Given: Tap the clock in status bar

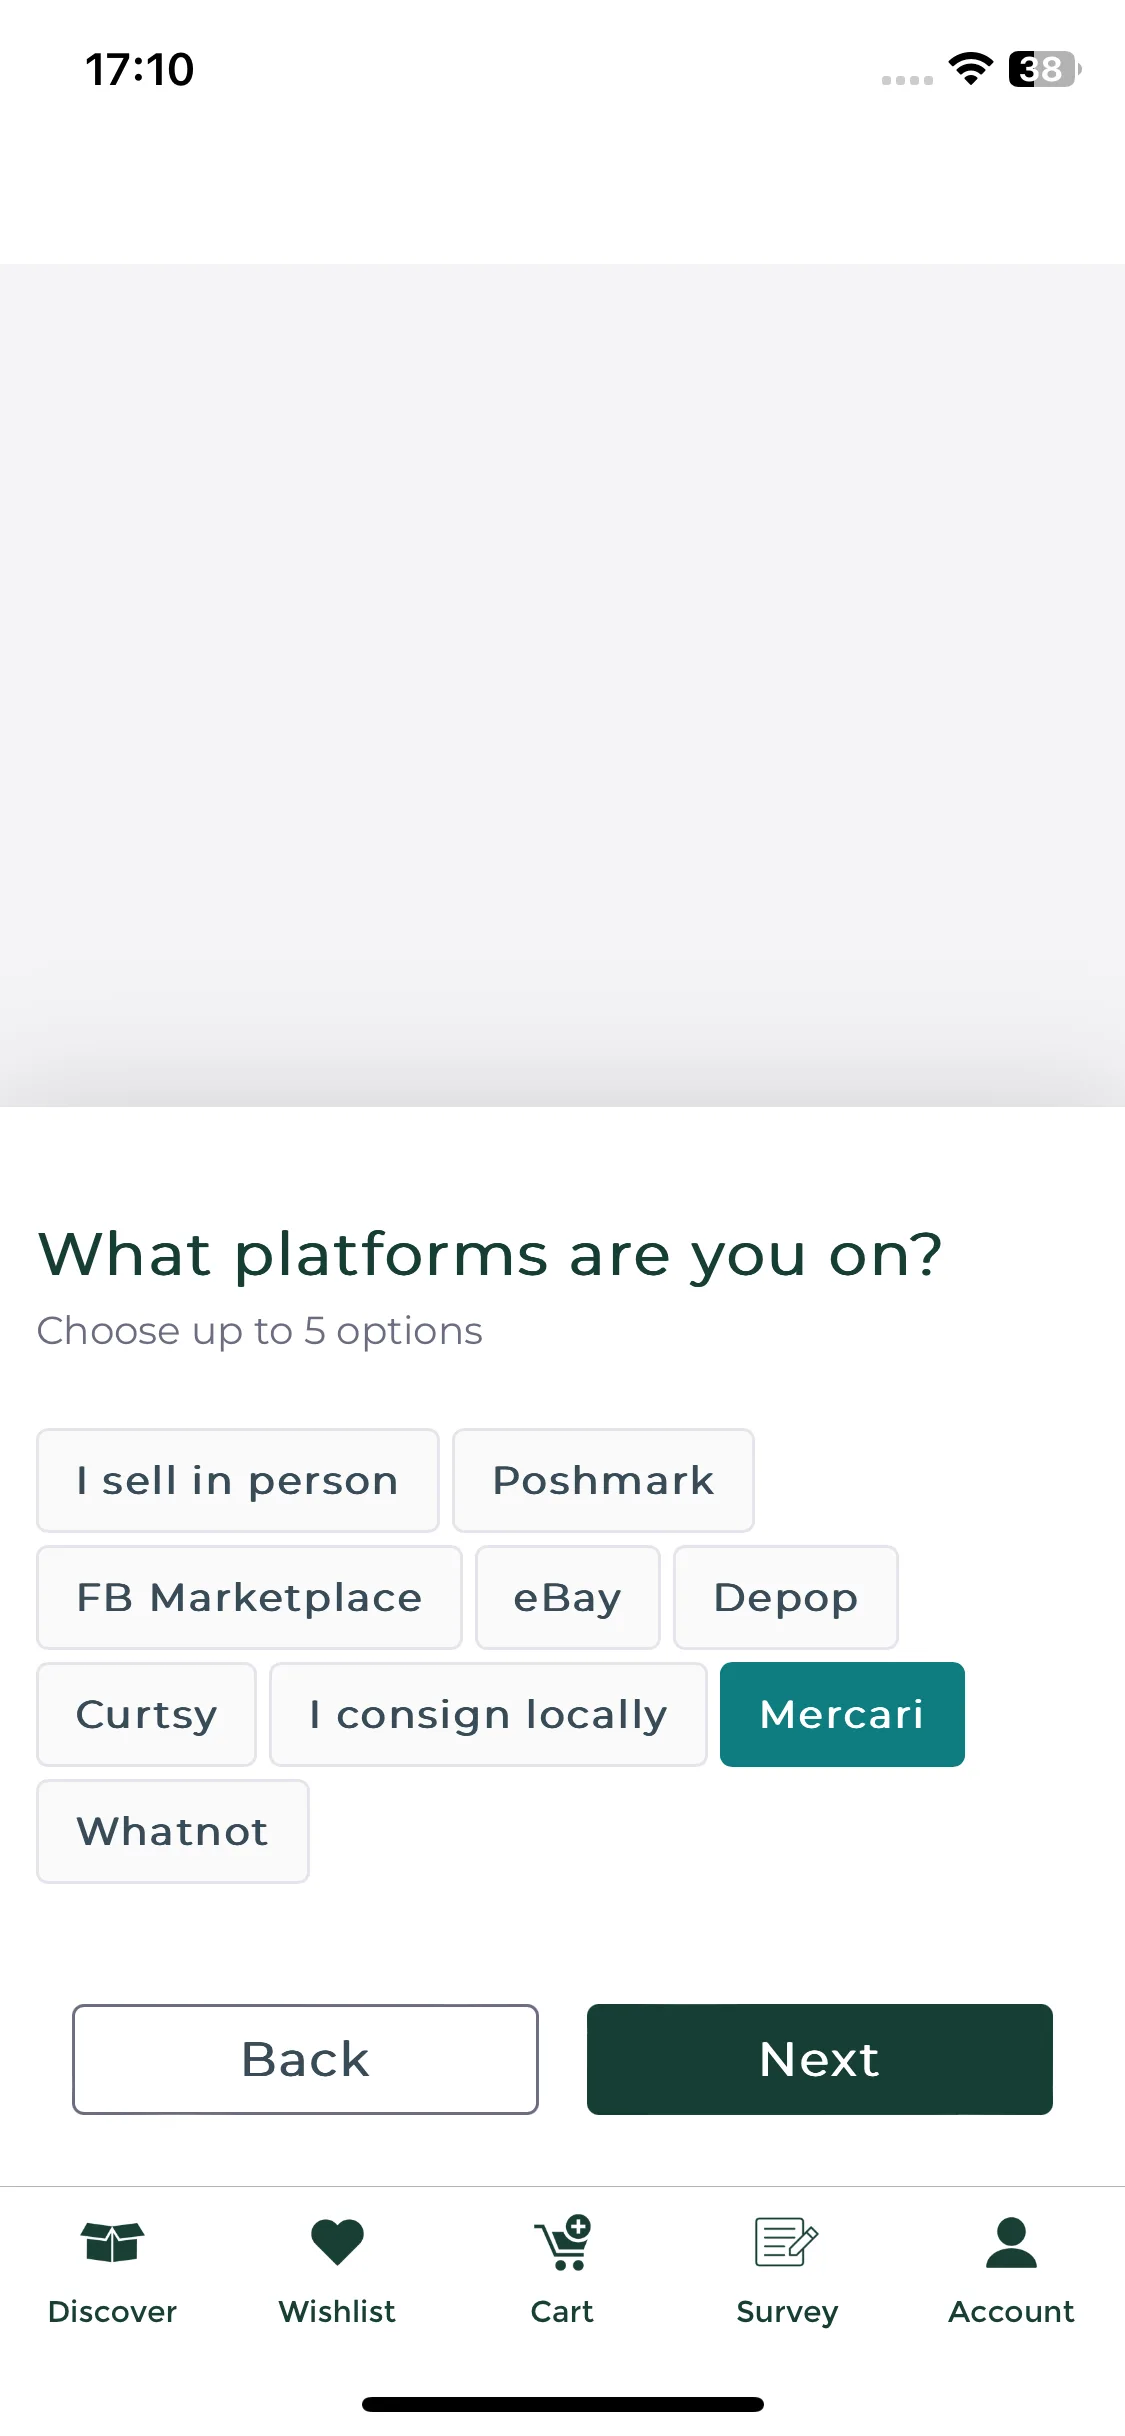Looking at the screenshot, I should 139,69.
